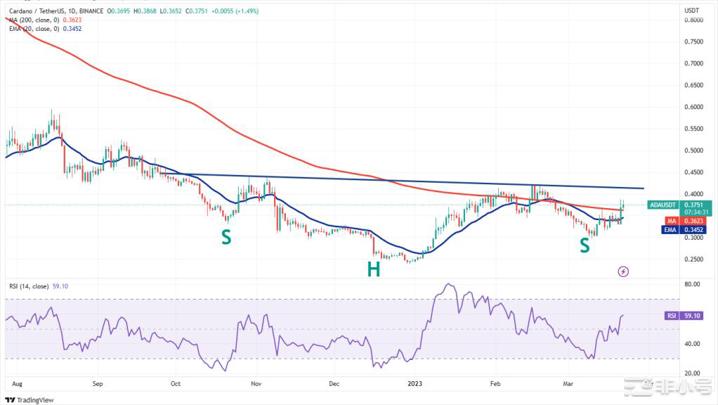
Task: Click the blue EMA price label
Action: pyautogui.click(x=689, y=229)
